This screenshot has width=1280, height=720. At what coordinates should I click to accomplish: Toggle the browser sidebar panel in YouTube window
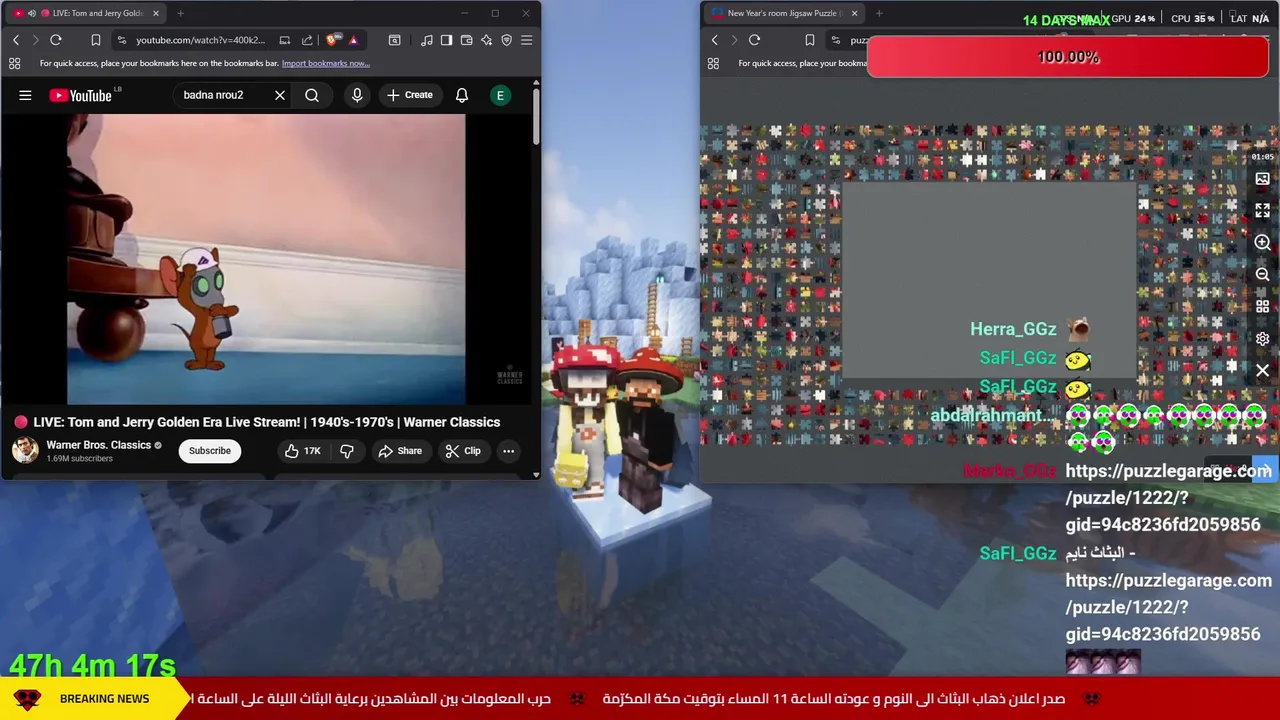click(x=446, y=40)
